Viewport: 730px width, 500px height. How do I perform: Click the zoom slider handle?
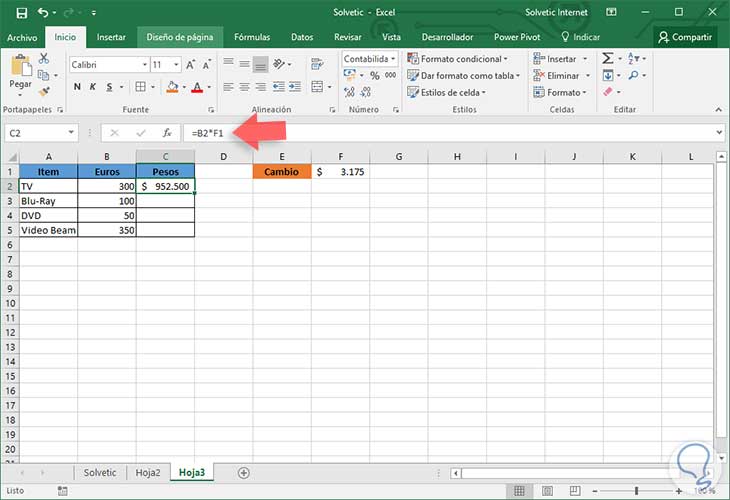coord(636,491)
